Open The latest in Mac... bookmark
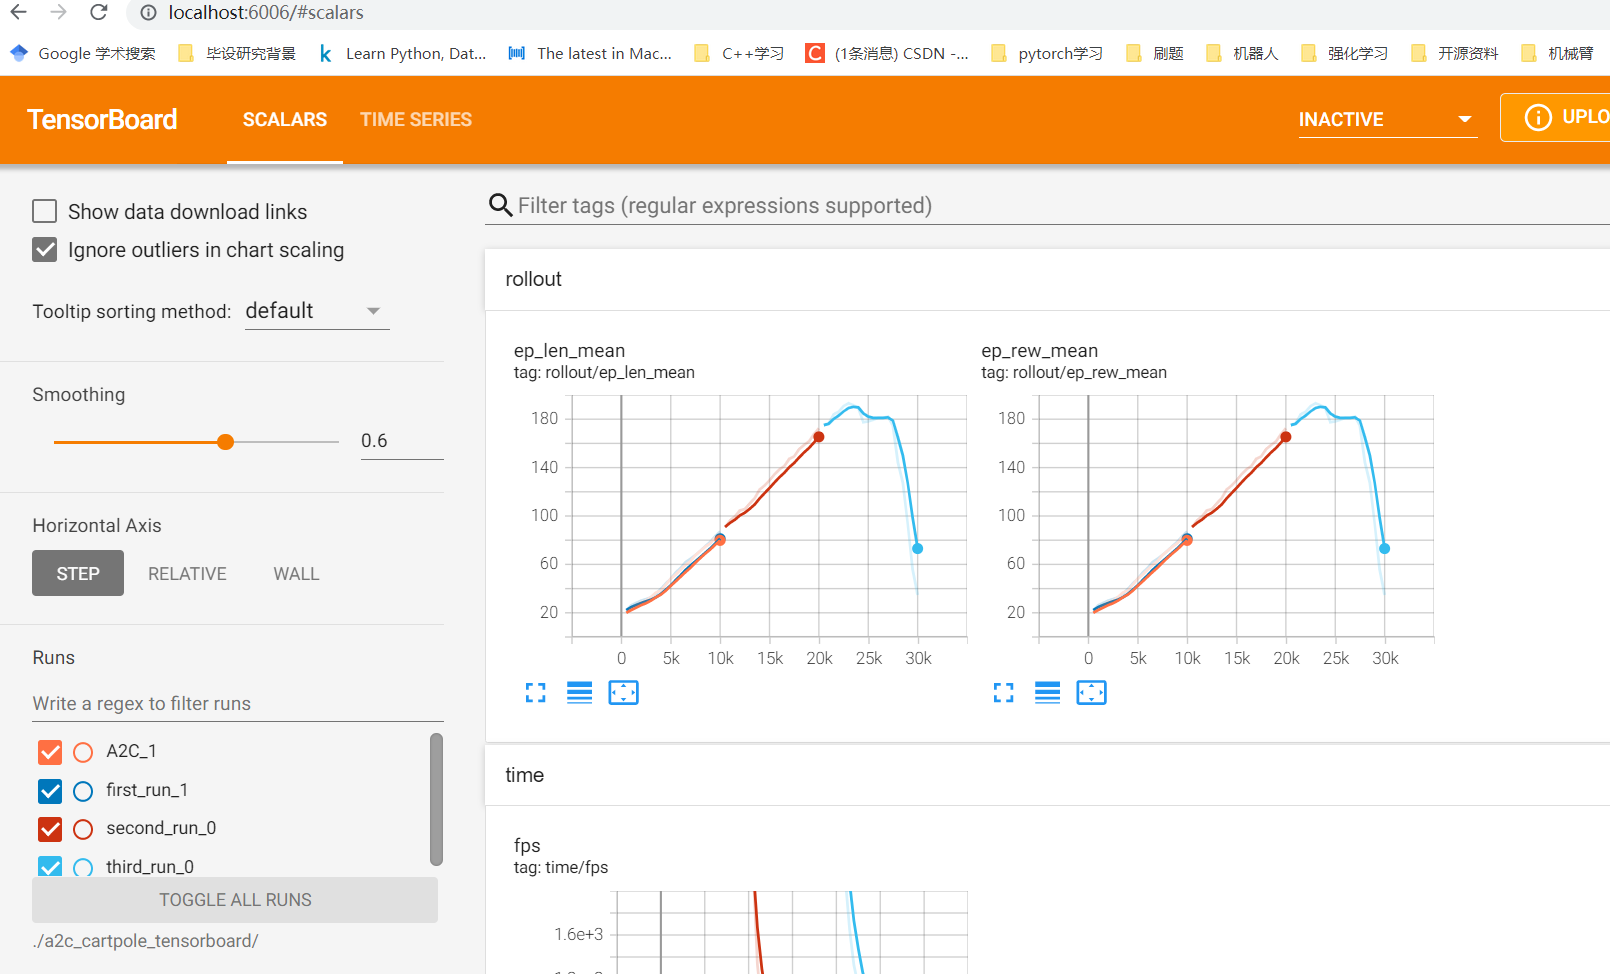 [x=590, y=53]
